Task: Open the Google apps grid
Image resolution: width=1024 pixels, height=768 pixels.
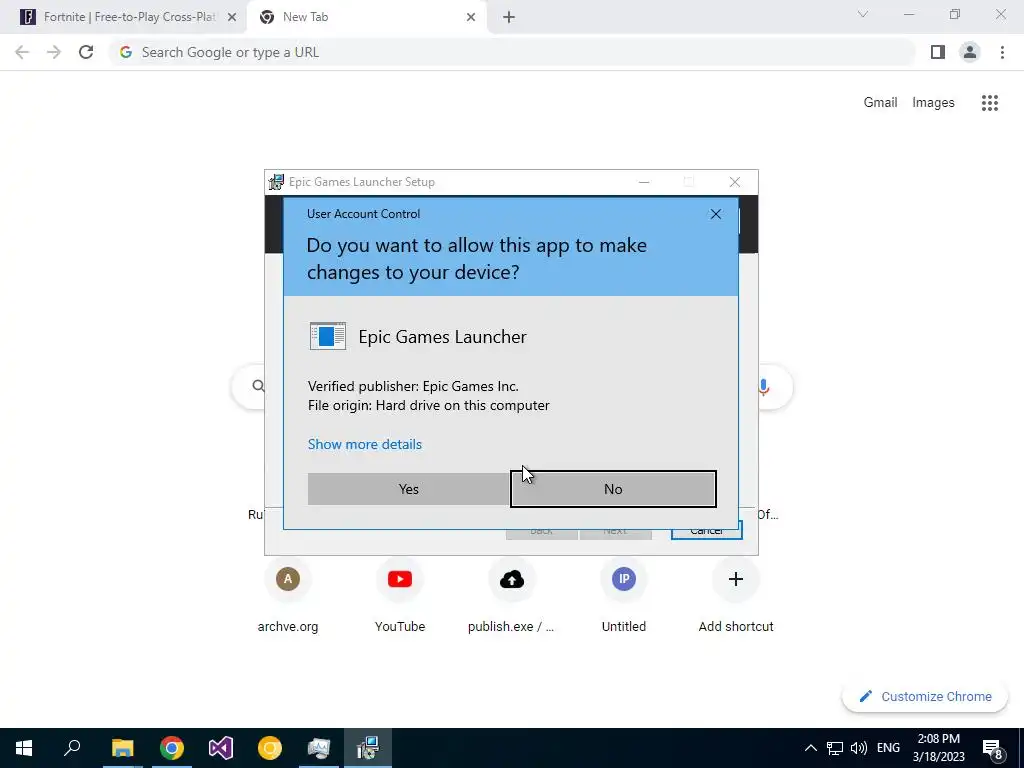Action: pos(989,103)
